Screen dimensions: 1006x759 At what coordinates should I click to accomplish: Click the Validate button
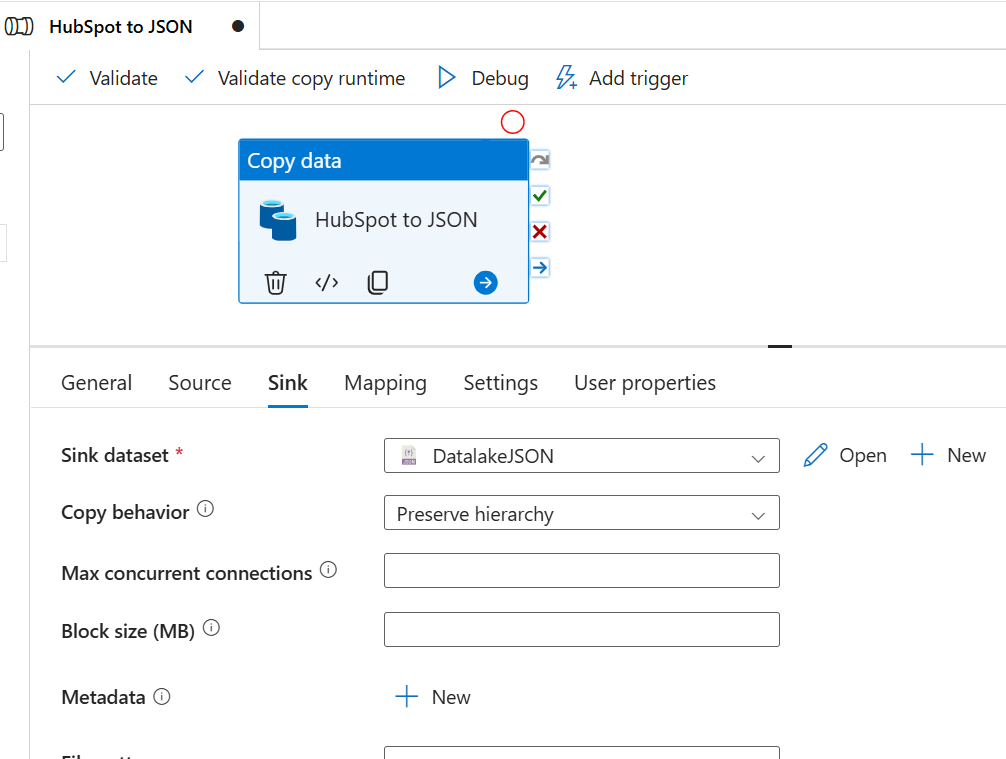pyautogui.click(x=107, y=78)
